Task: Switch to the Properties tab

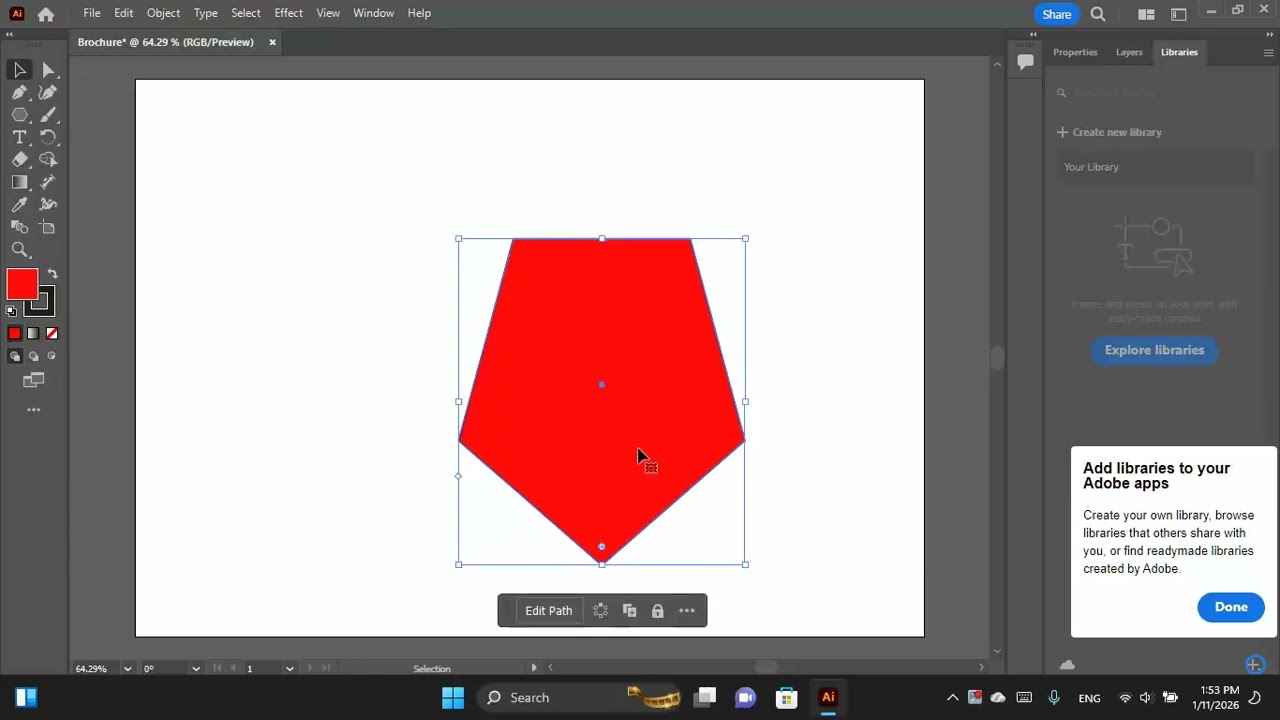Action: click(1075, 52)
